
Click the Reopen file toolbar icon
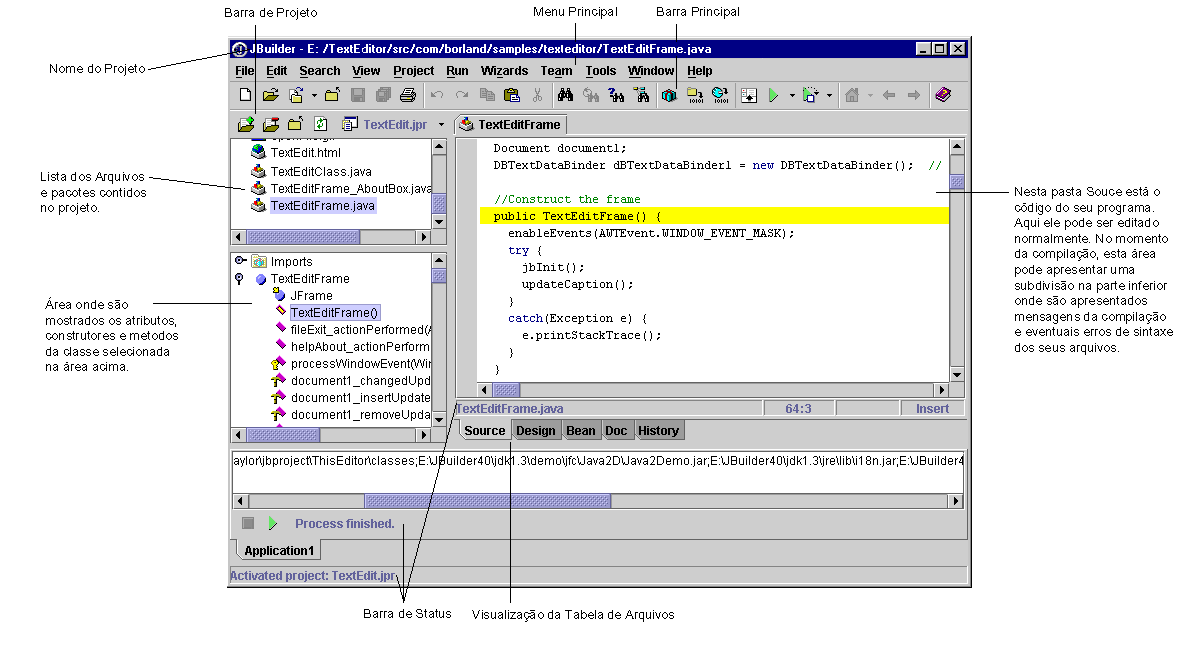click(x=297, y=96)
